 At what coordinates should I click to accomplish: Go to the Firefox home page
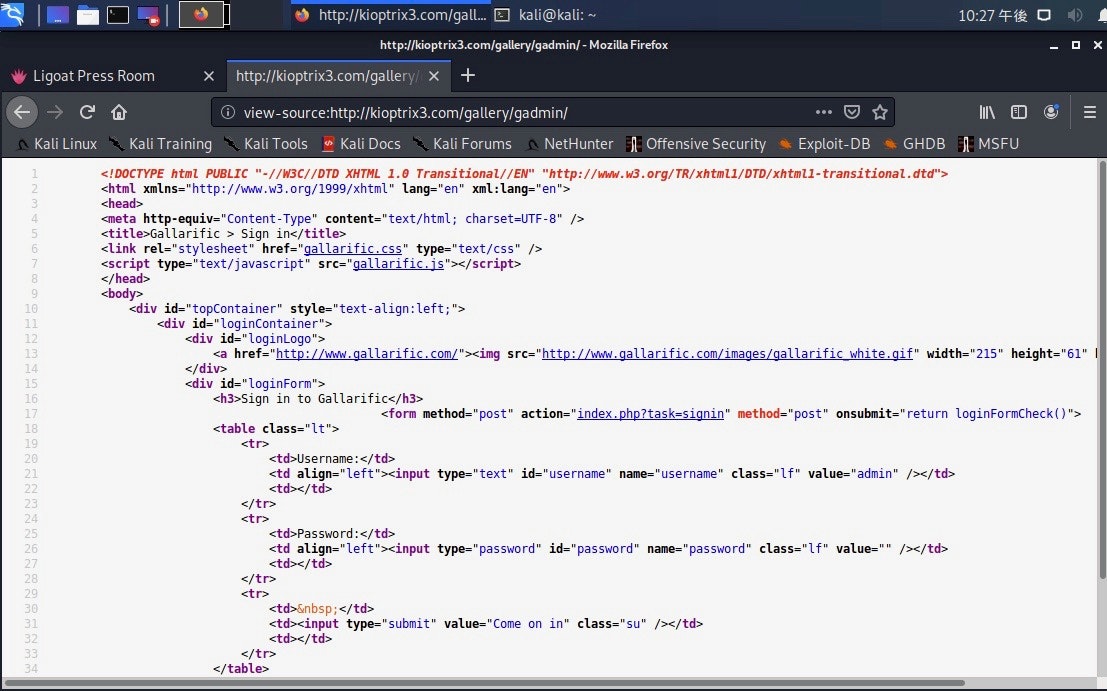point(119,112)
